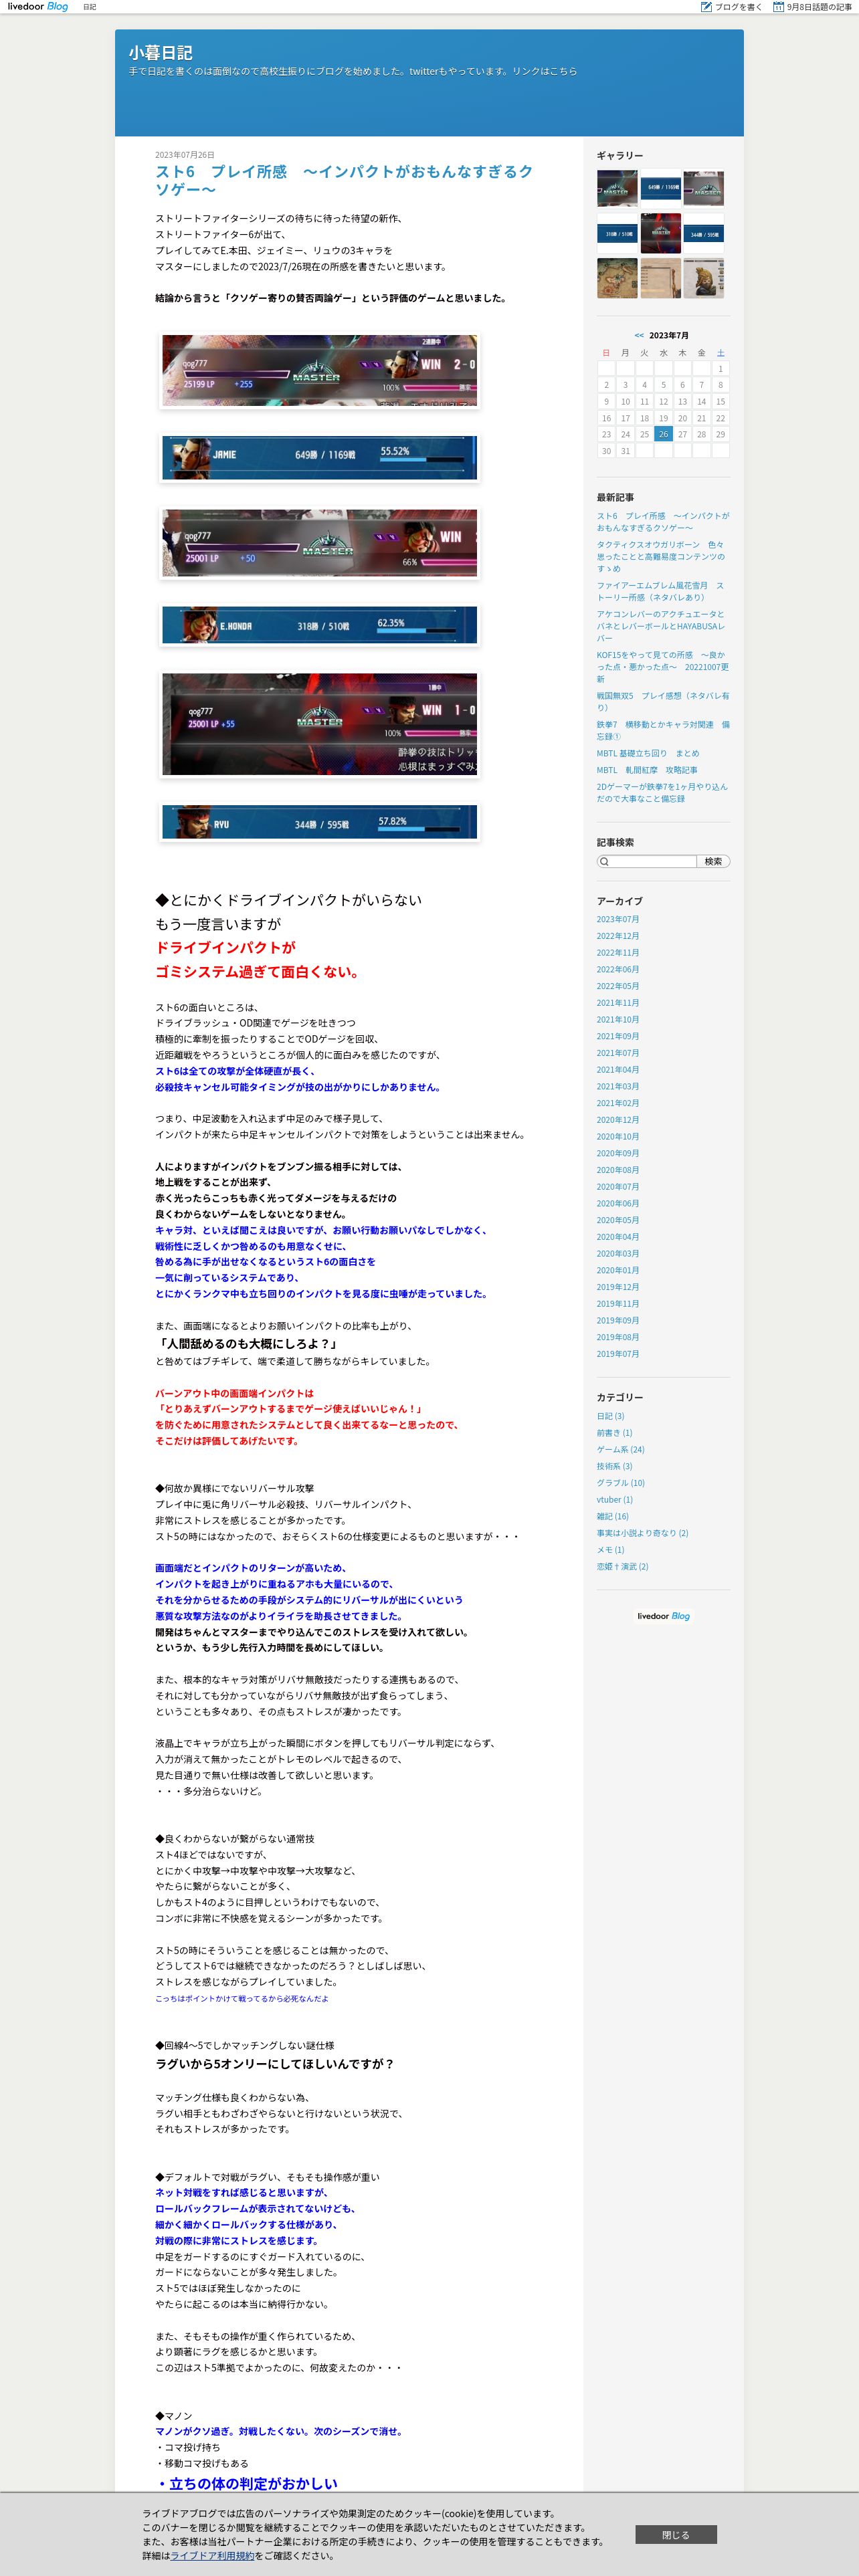This screenshot has width=859, height=2576.
Task: Open gallery thumbnail showing 344勝 / 595戦
Action: tap(704, 234)
